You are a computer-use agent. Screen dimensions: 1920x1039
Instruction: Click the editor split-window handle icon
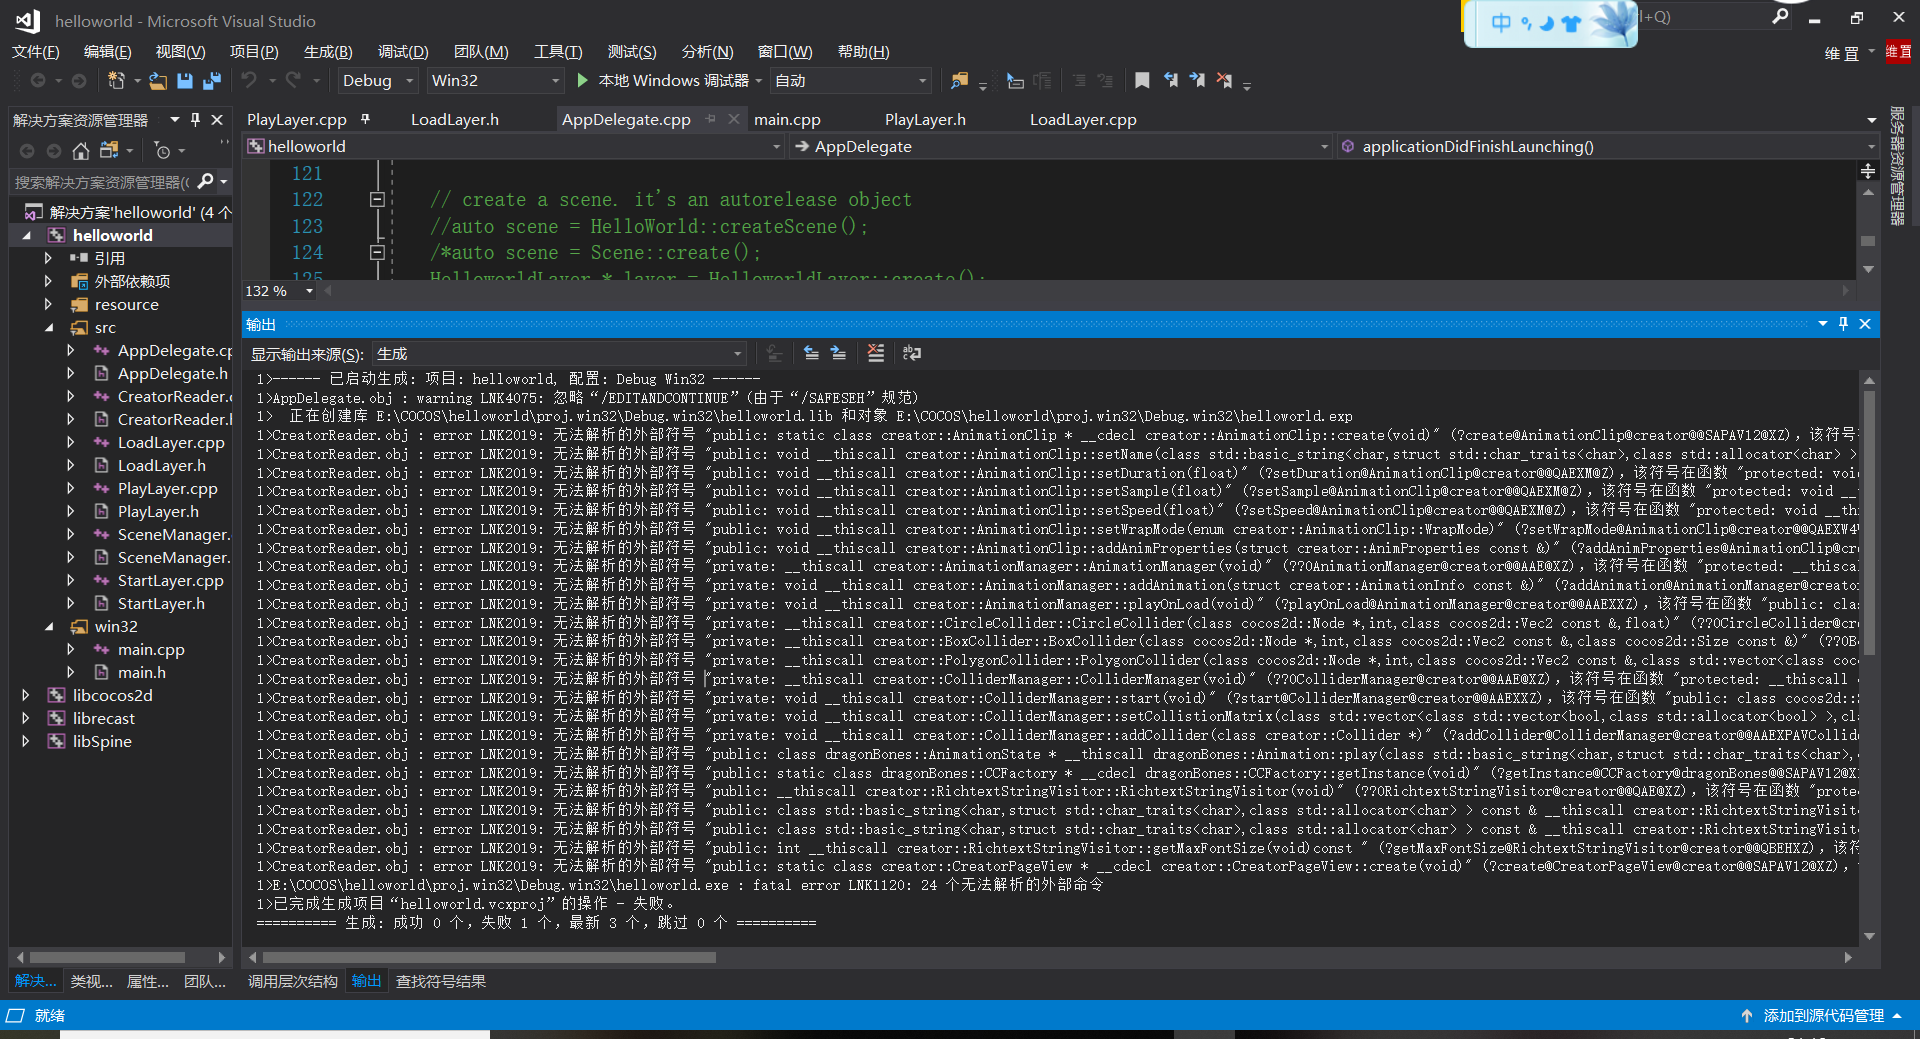point(1868,172)
